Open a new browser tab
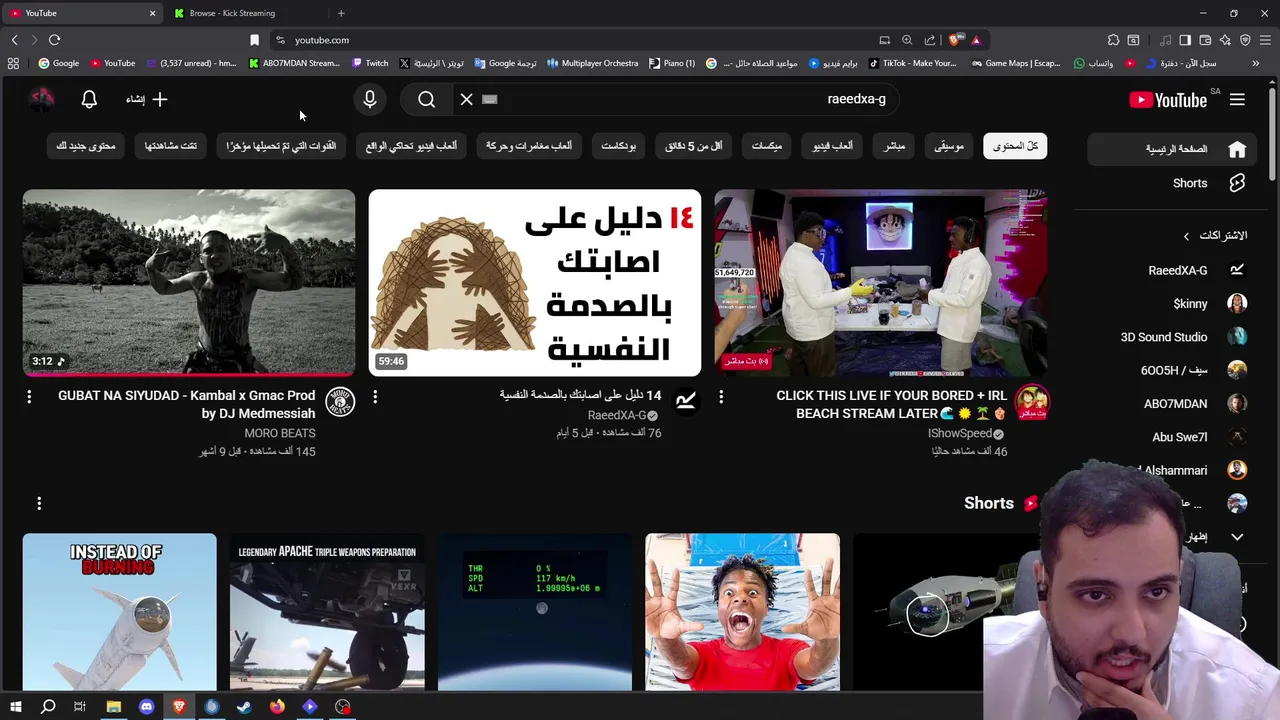1280x720 pixels. pyautogui.click(x=341, y=13)
